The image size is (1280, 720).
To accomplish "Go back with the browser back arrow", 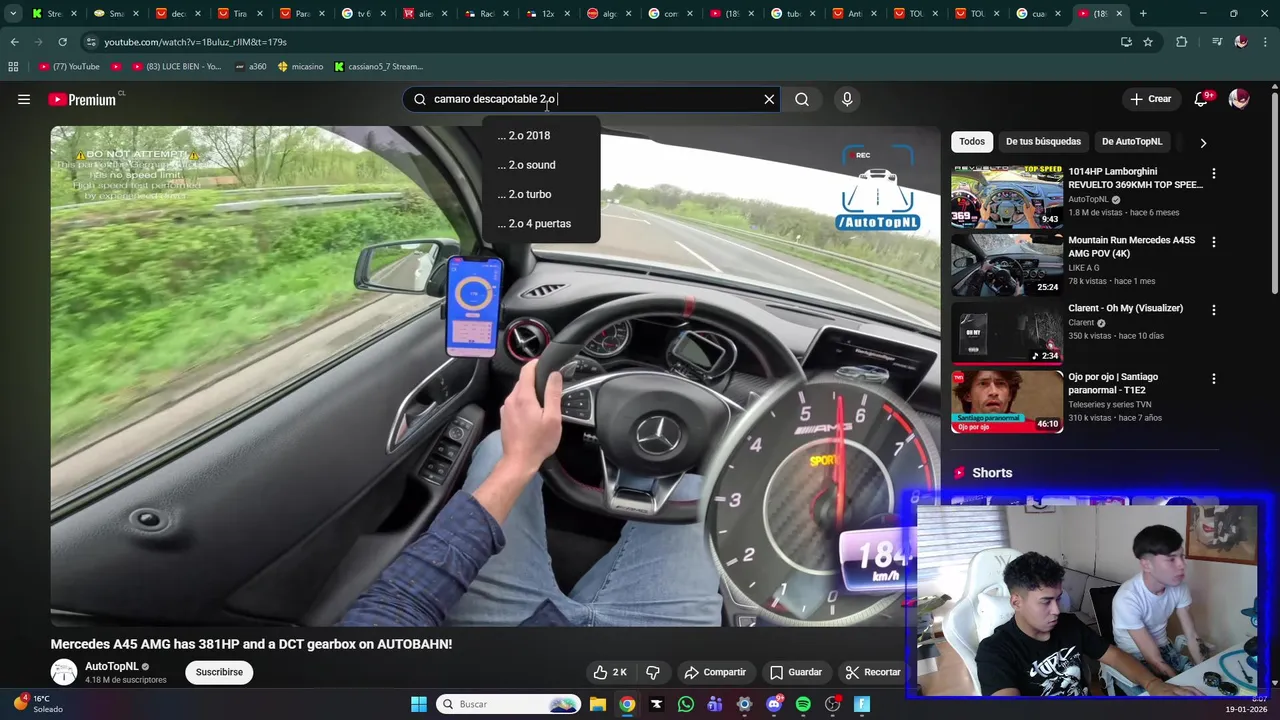I will (x=14, y=42).
